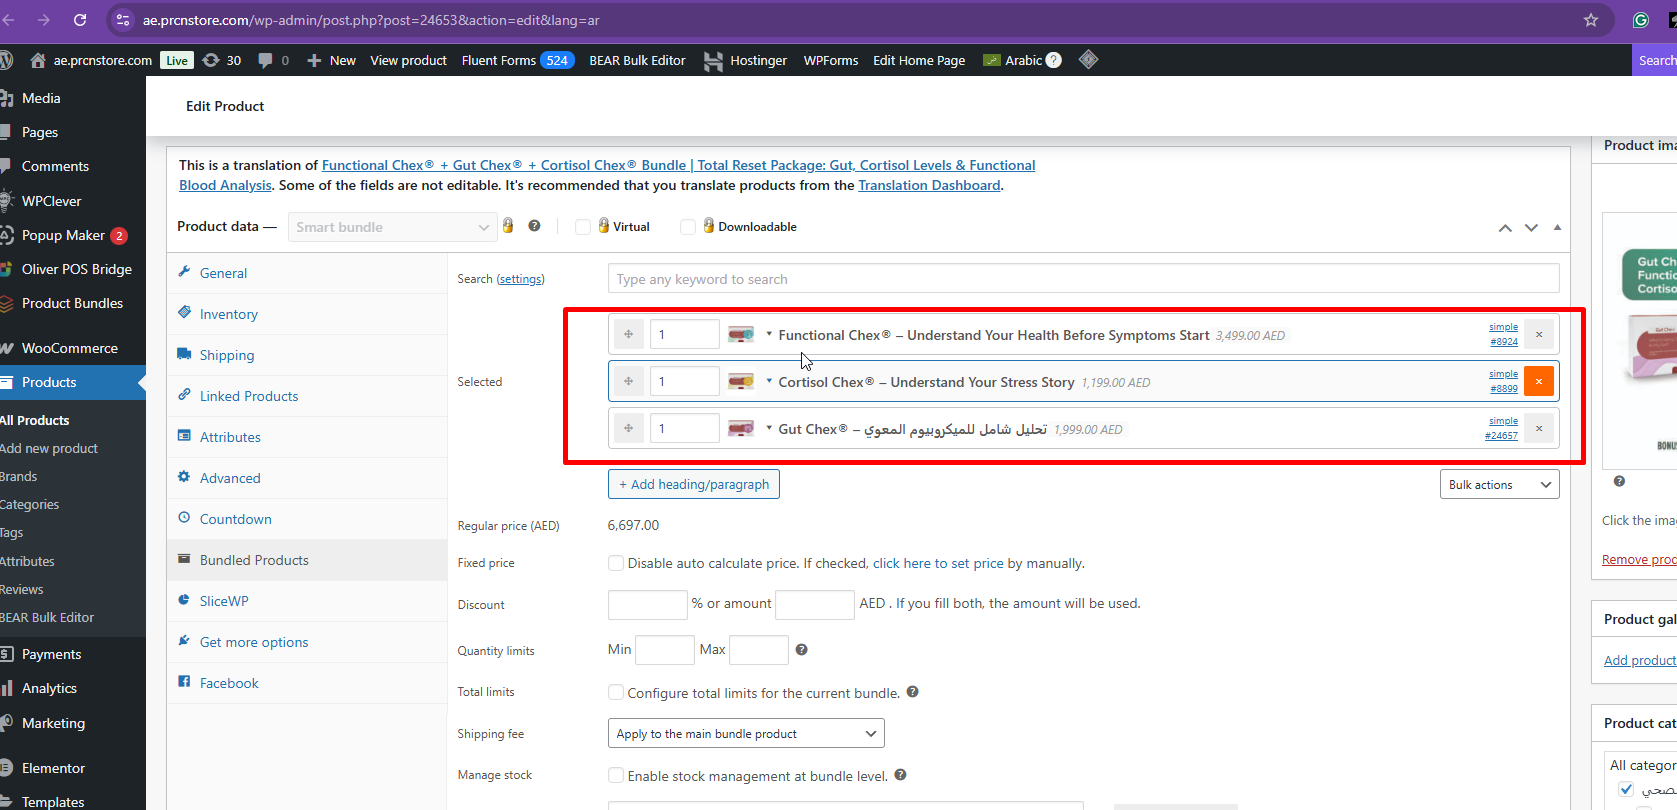Click Quantity limits help tooltip icon
Screen dimensions: 1677x810
coord(801,650)
